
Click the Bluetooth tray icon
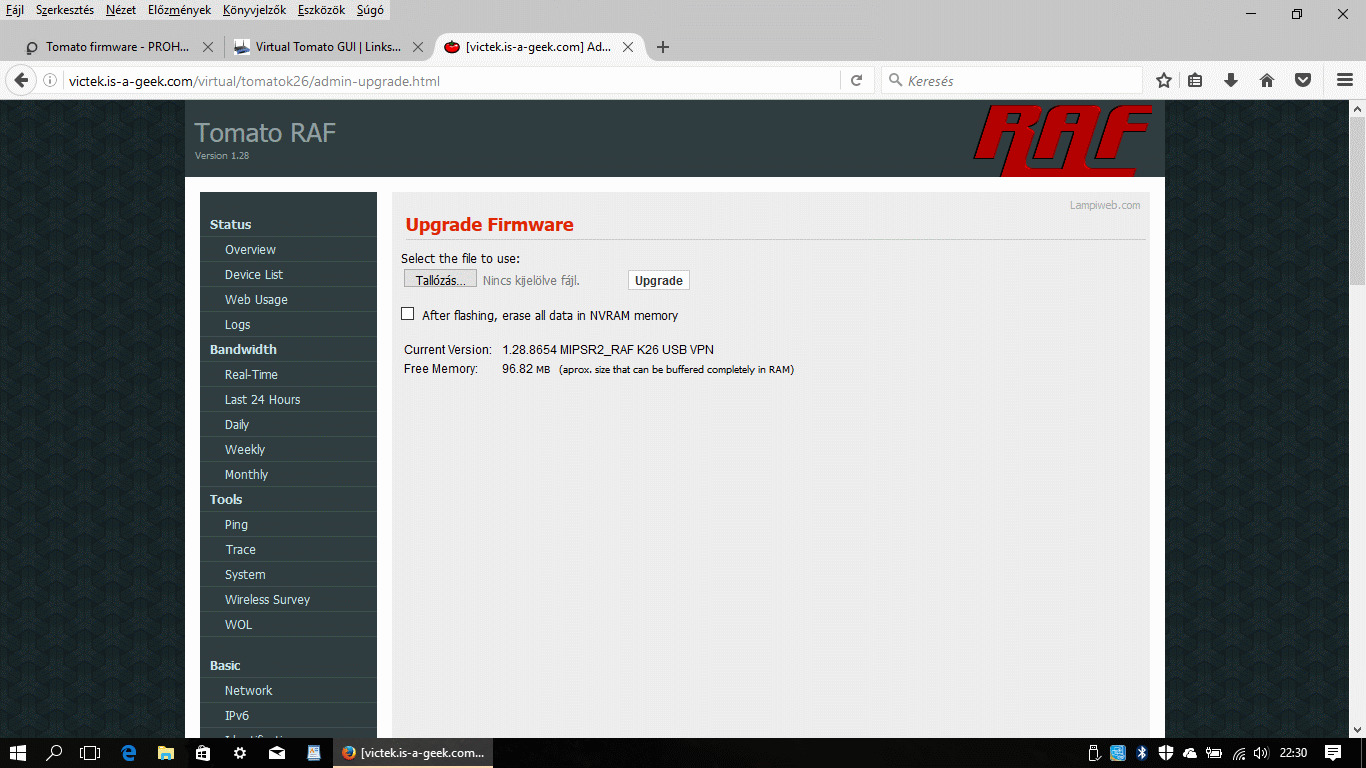pos(1141,753)
